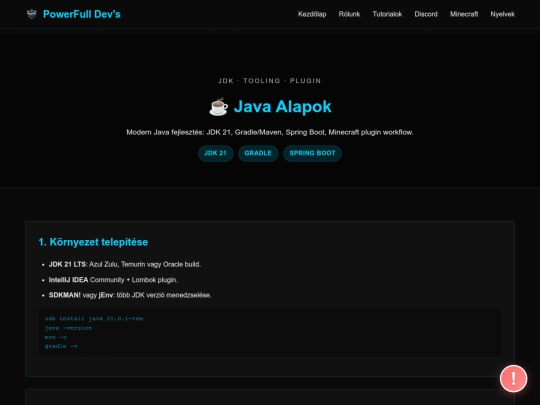Viewport: 540px width, 405px height.
Task: Select Discord in the top navigation
Action: point(426,14)
